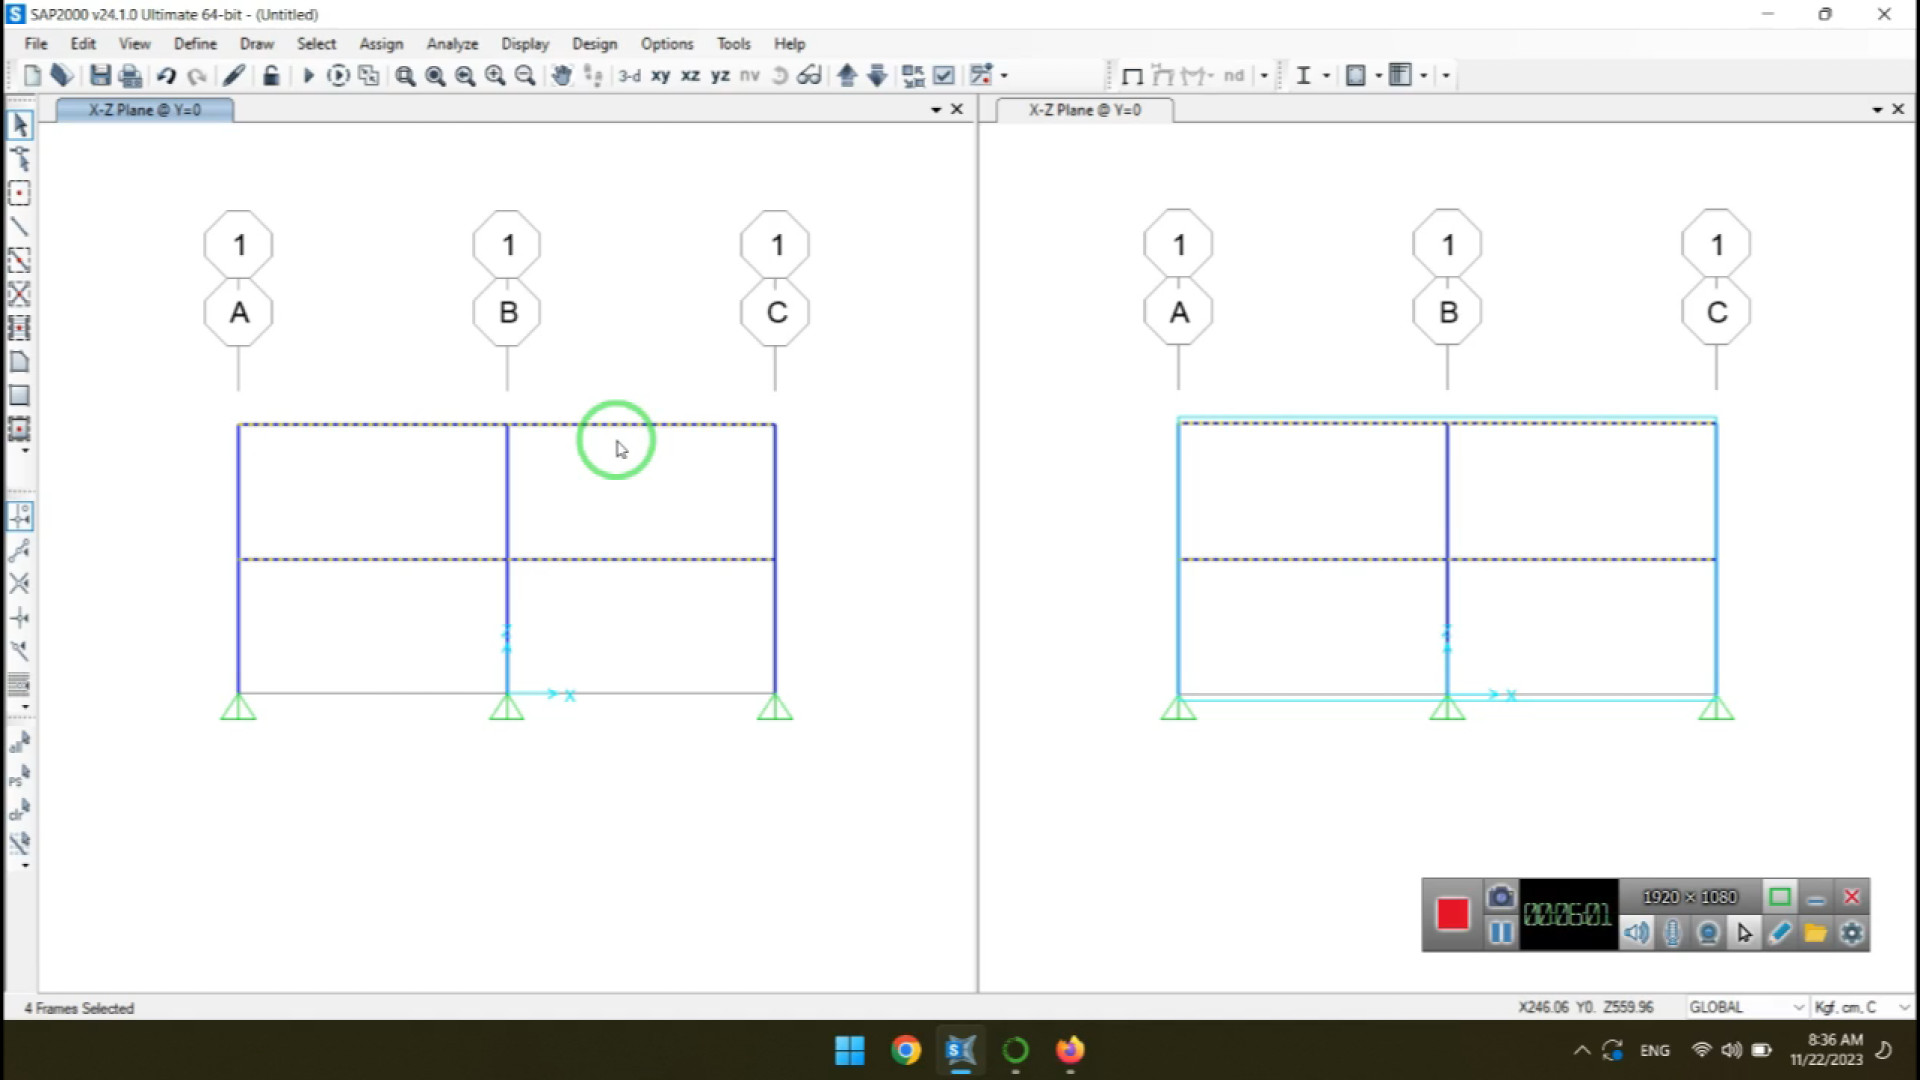1920x1080 pixels.
Task: Select the Draw Frame/Cable tool in the left sidebar
Action: coord(19,227)
